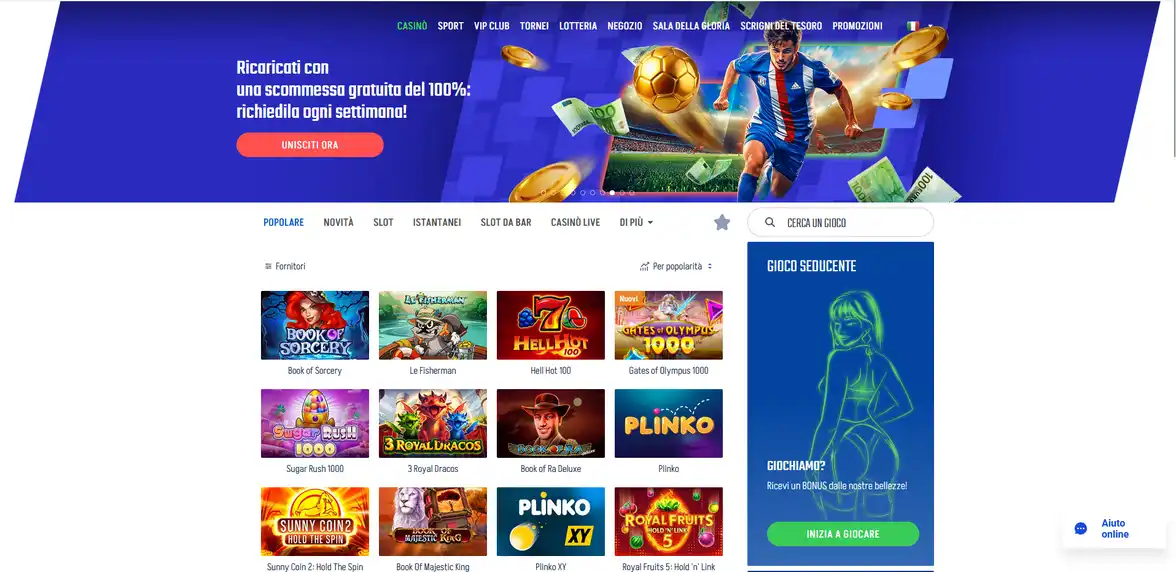1176x572 pixels.
Task: Click the Unisciti ora button
Action: pos(310,145)
